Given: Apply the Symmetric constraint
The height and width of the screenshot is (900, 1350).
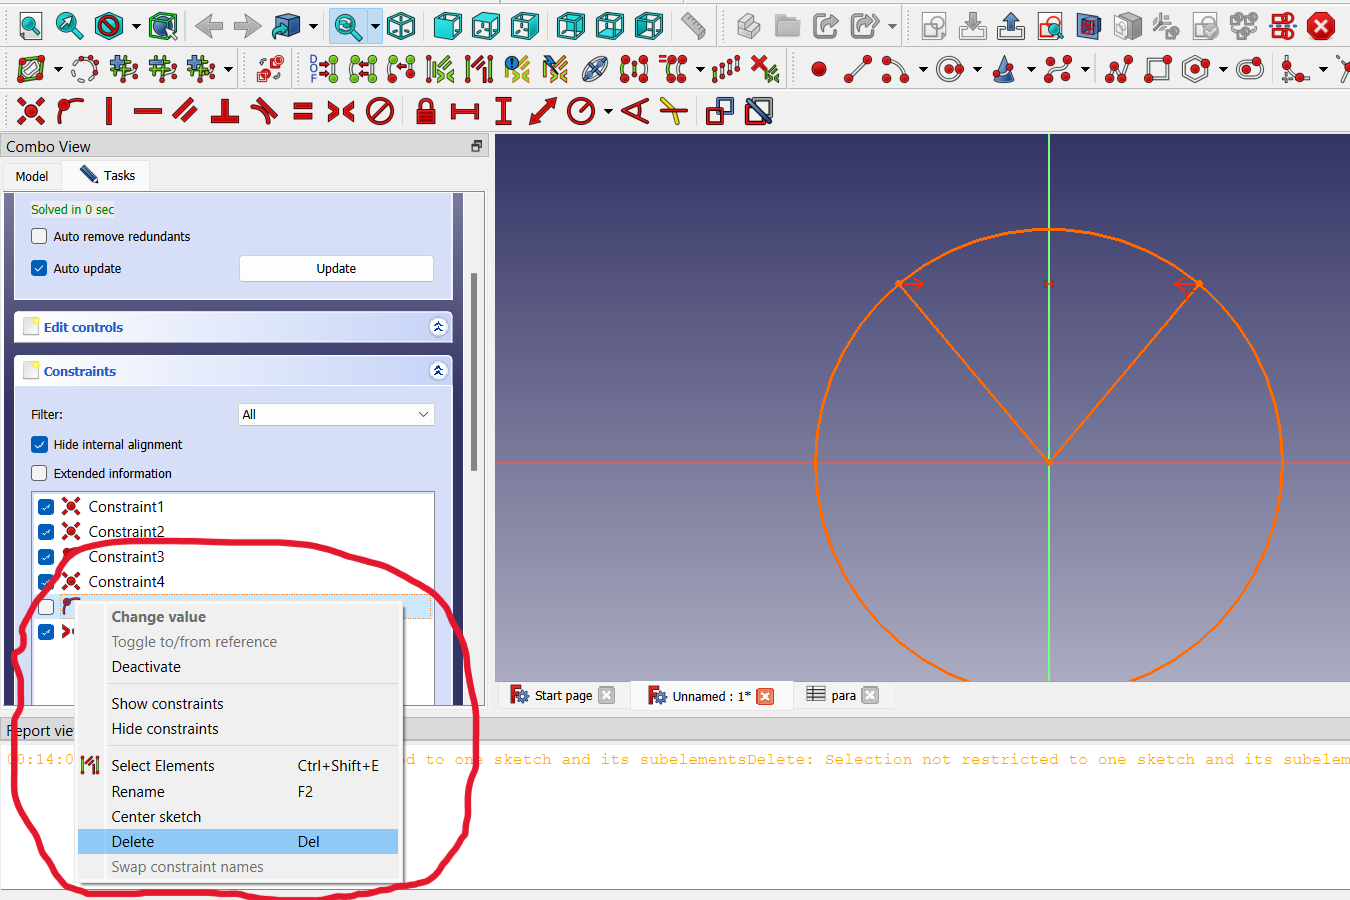Looking at the screenshot, I should point(341,110).
